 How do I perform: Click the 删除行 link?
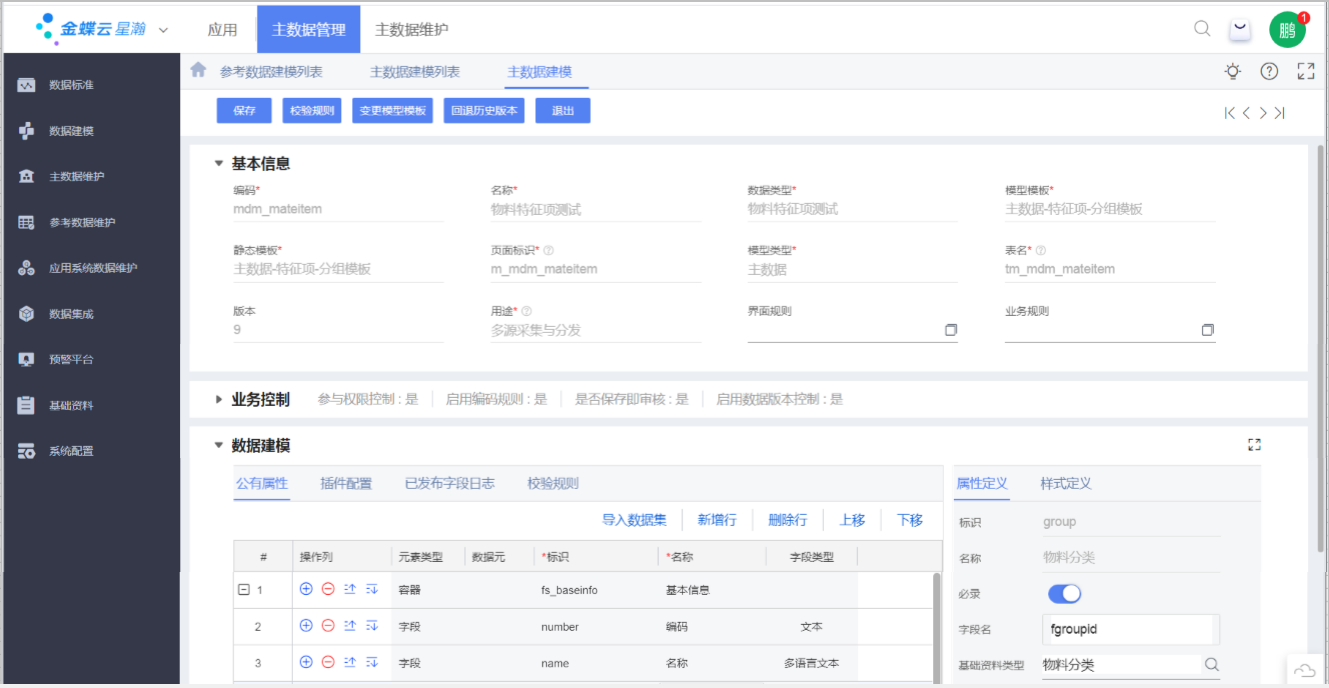pos(788,520)
